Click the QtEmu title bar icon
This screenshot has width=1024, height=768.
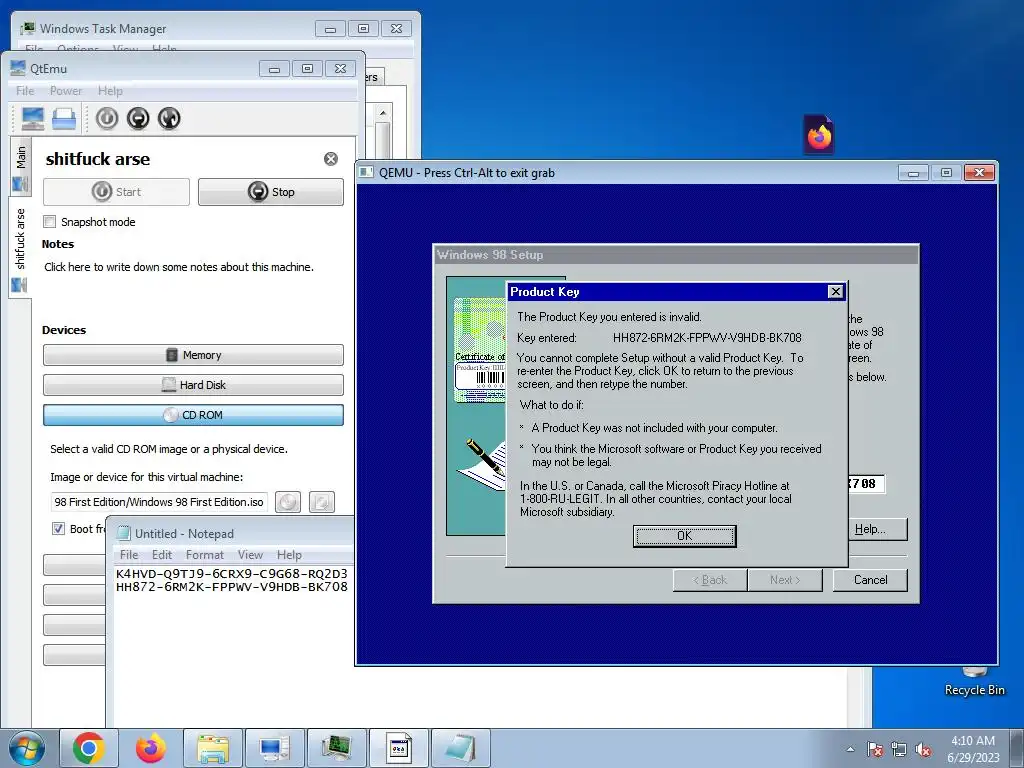pos(18,68)
